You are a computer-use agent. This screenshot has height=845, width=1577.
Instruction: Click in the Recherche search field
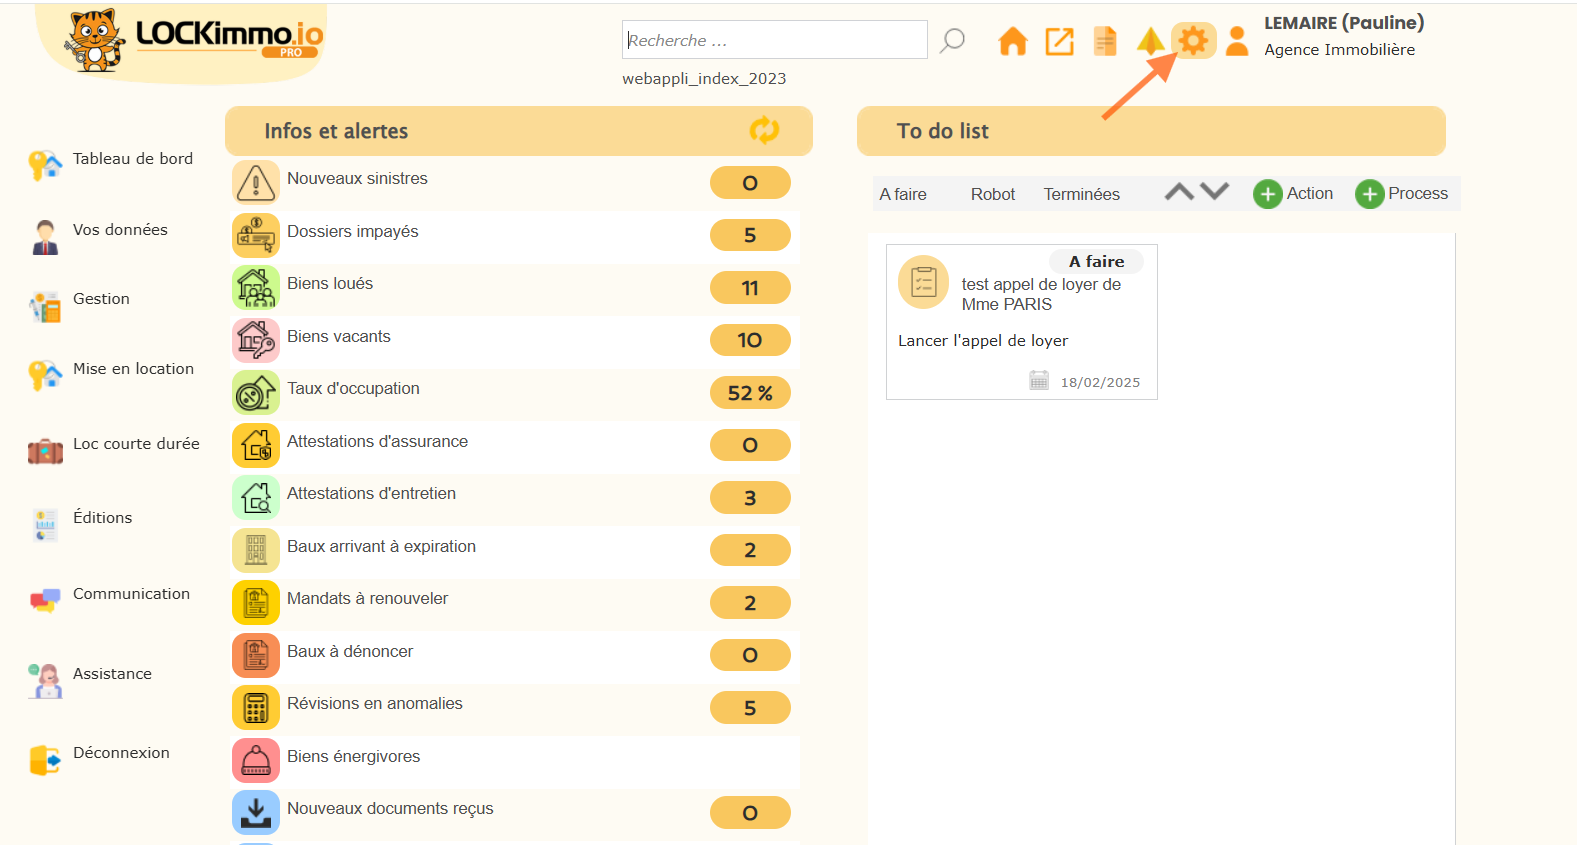(773, 40)
